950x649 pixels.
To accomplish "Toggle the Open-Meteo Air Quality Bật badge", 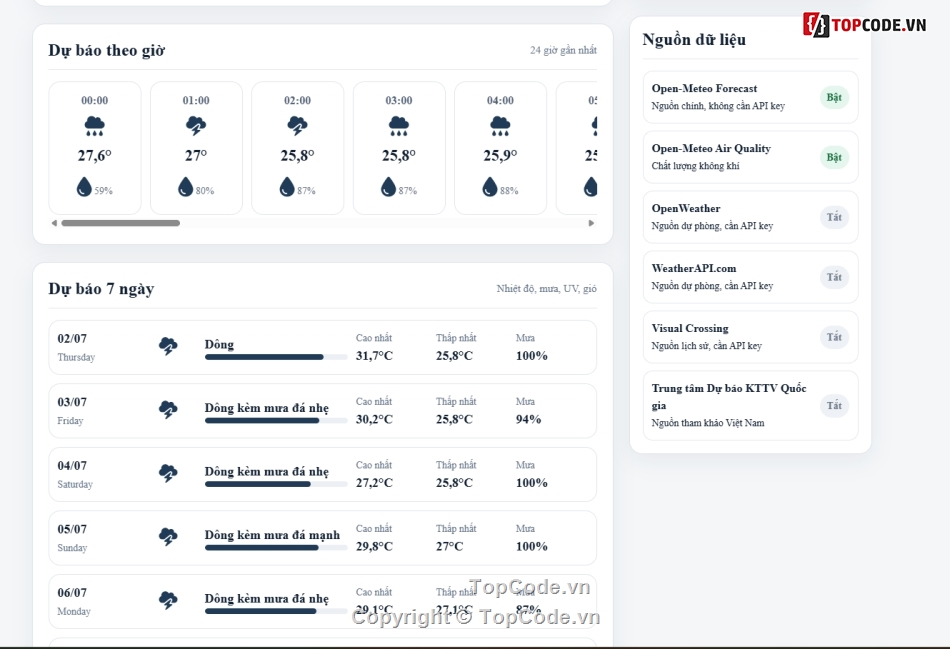I will pos(834,158).
